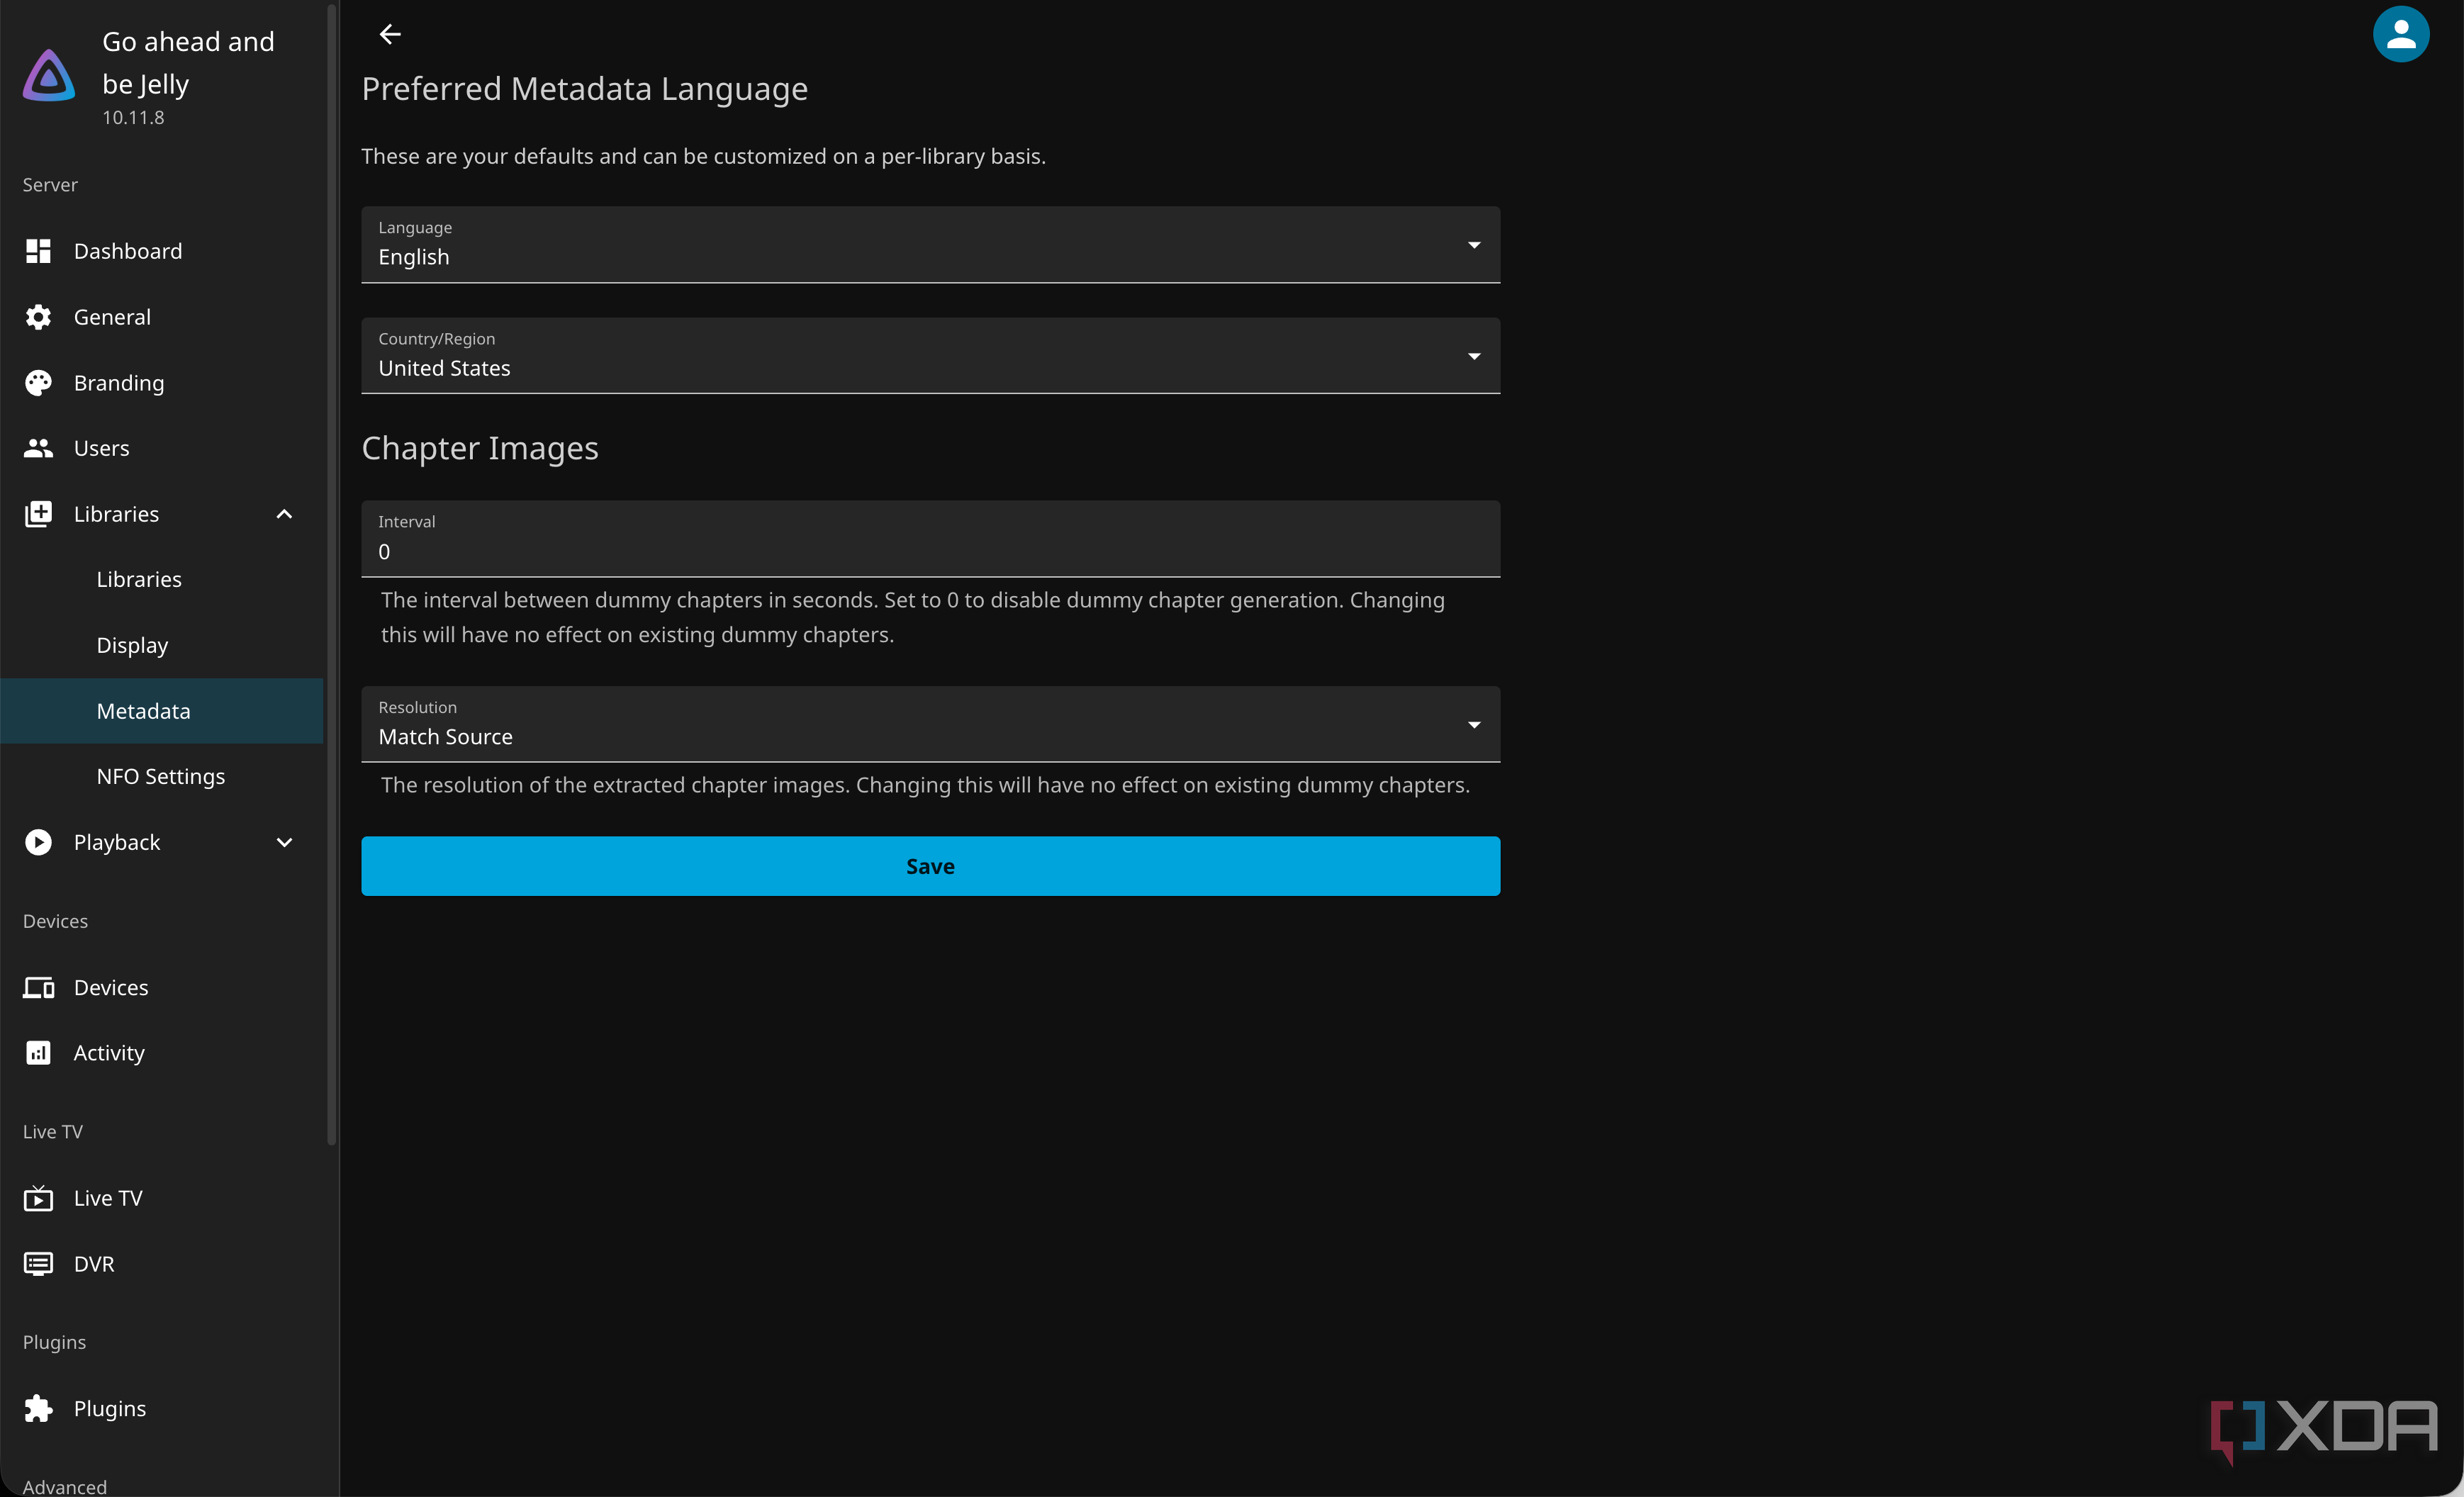Click the Dashboard grid icon

[x=38, y=251]
